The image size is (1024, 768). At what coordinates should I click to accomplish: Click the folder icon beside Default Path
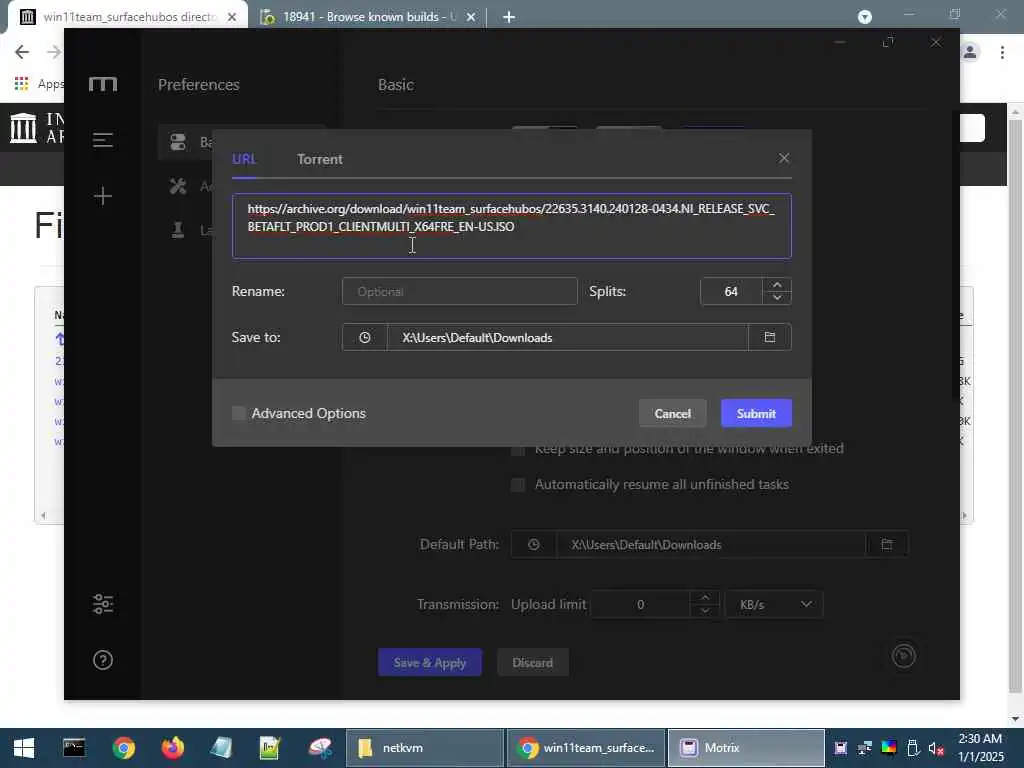[887, 545]
